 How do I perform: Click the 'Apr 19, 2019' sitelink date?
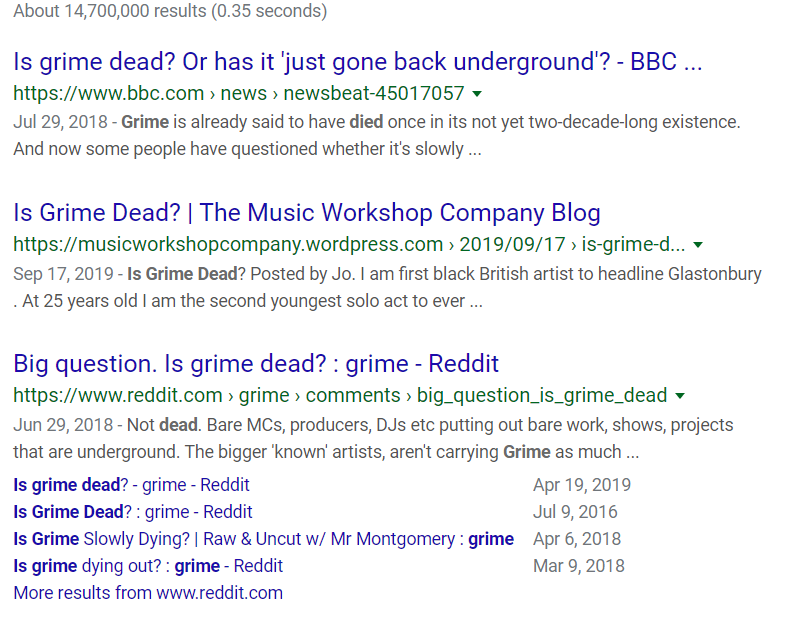582,485
